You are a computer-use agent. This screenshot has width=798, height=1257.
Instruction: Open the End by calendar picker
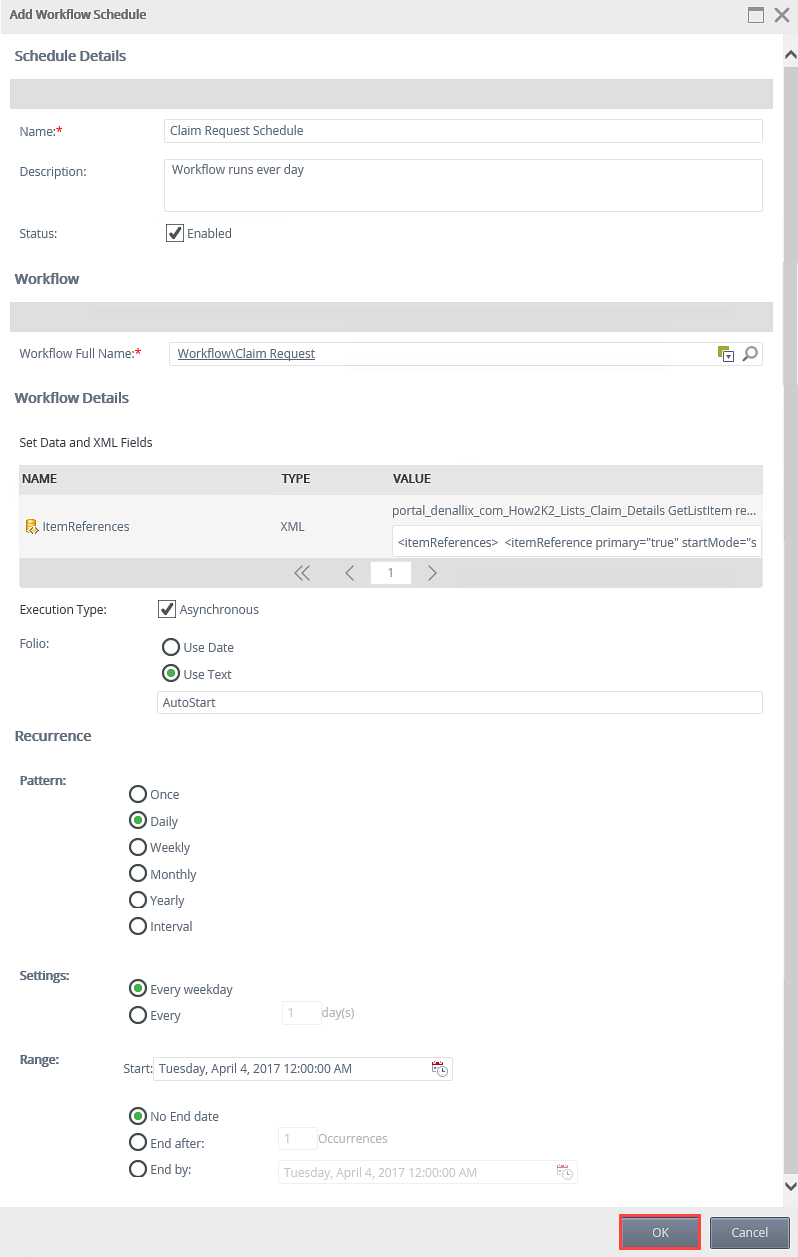[x=565, y=1172]
